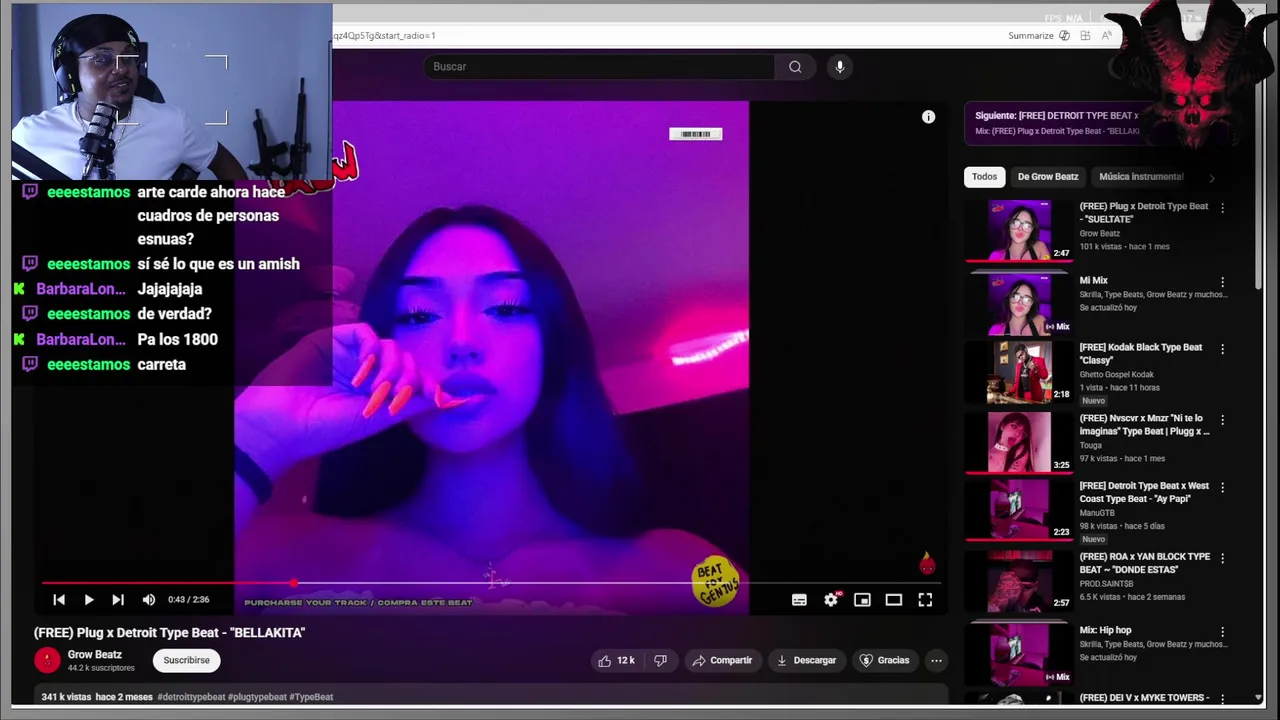Click the browser address bar URL

385,36
